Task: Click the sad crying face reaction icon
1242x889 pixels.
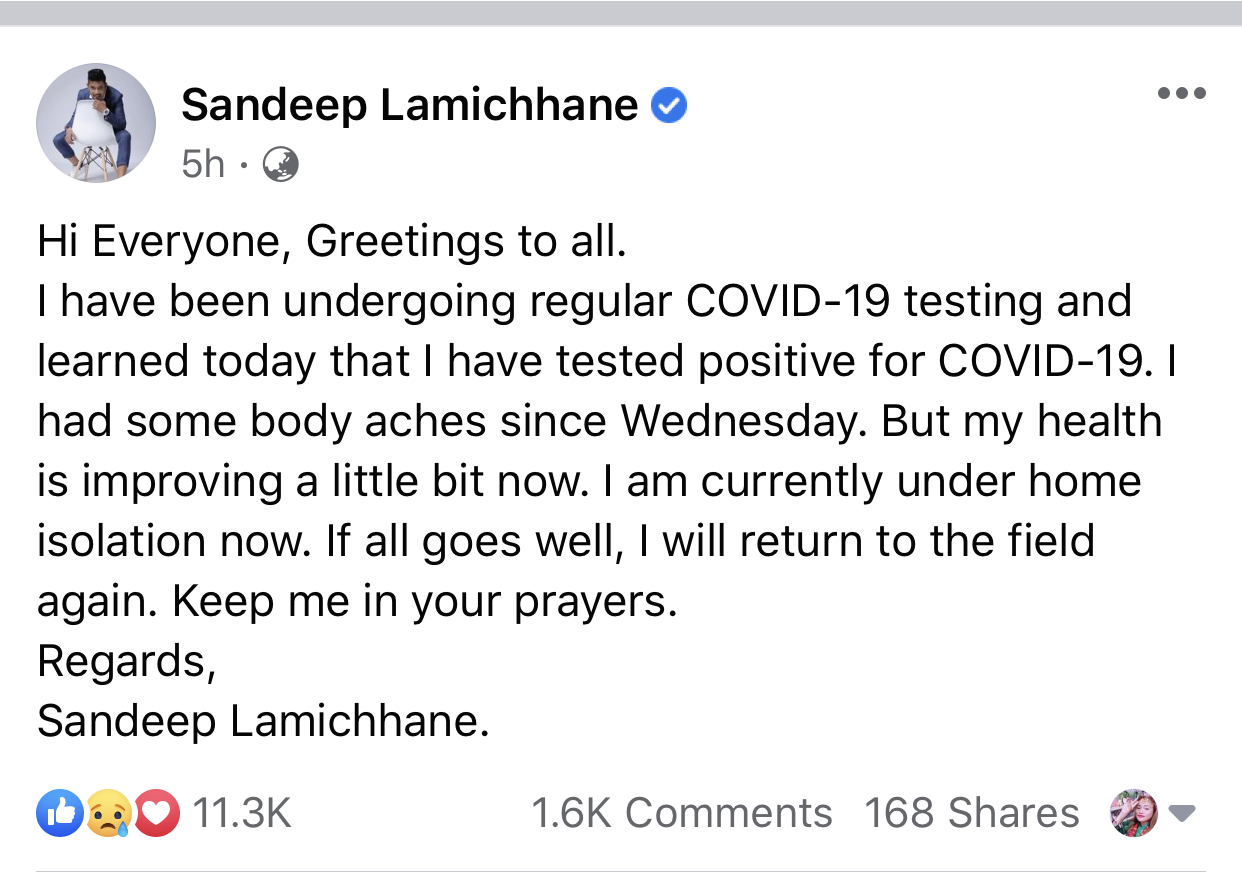Action: pos(107,813)
